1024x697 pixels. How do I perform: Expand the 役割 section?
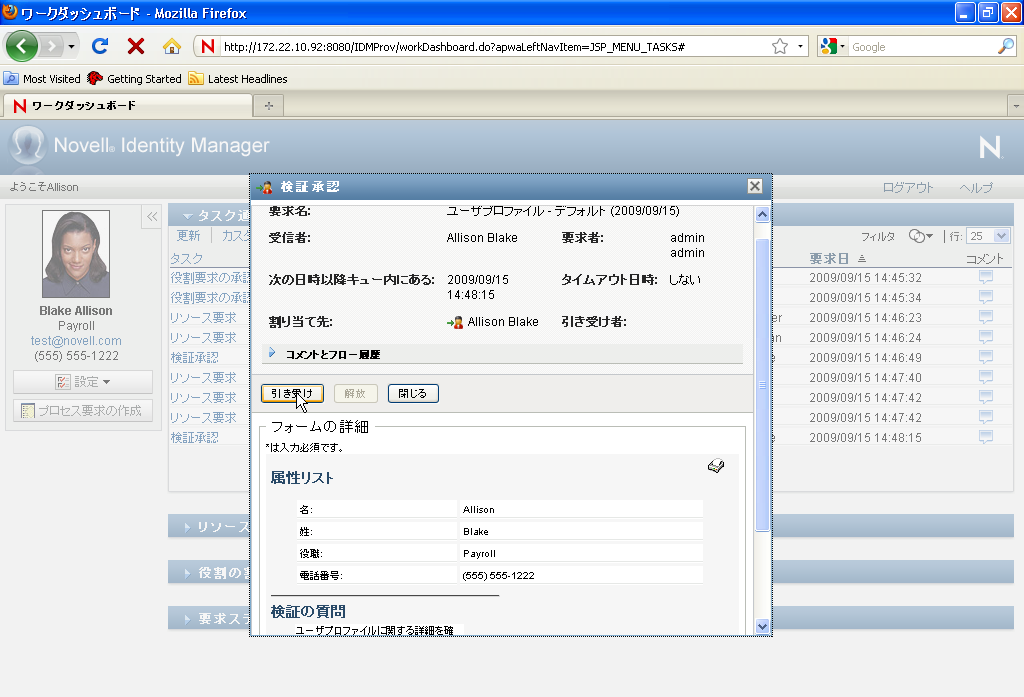[x=187, y=573]
